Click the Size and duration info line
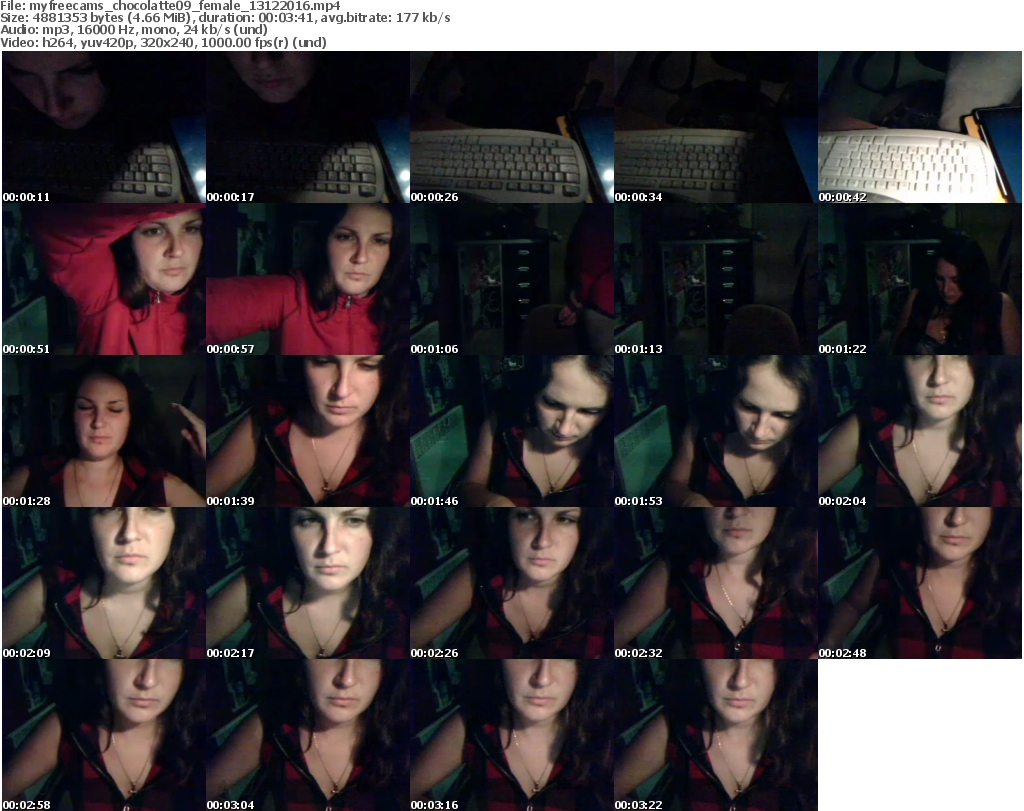 [x=225, y=18]
